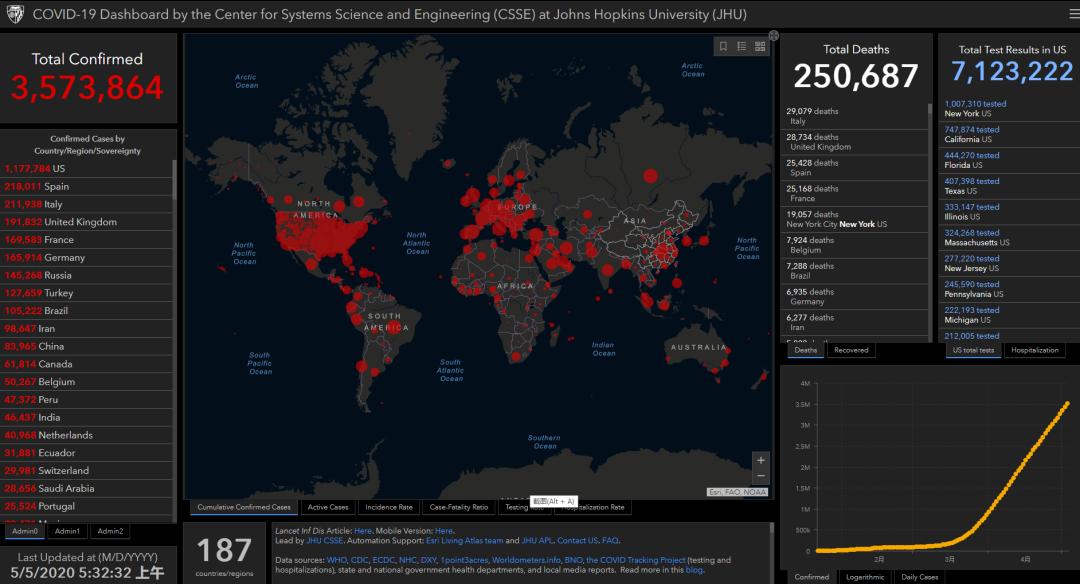Viewport: 1080px width, 584px height.
Task: Select the Case-Fatality Ratio tab
Action: 458,507
